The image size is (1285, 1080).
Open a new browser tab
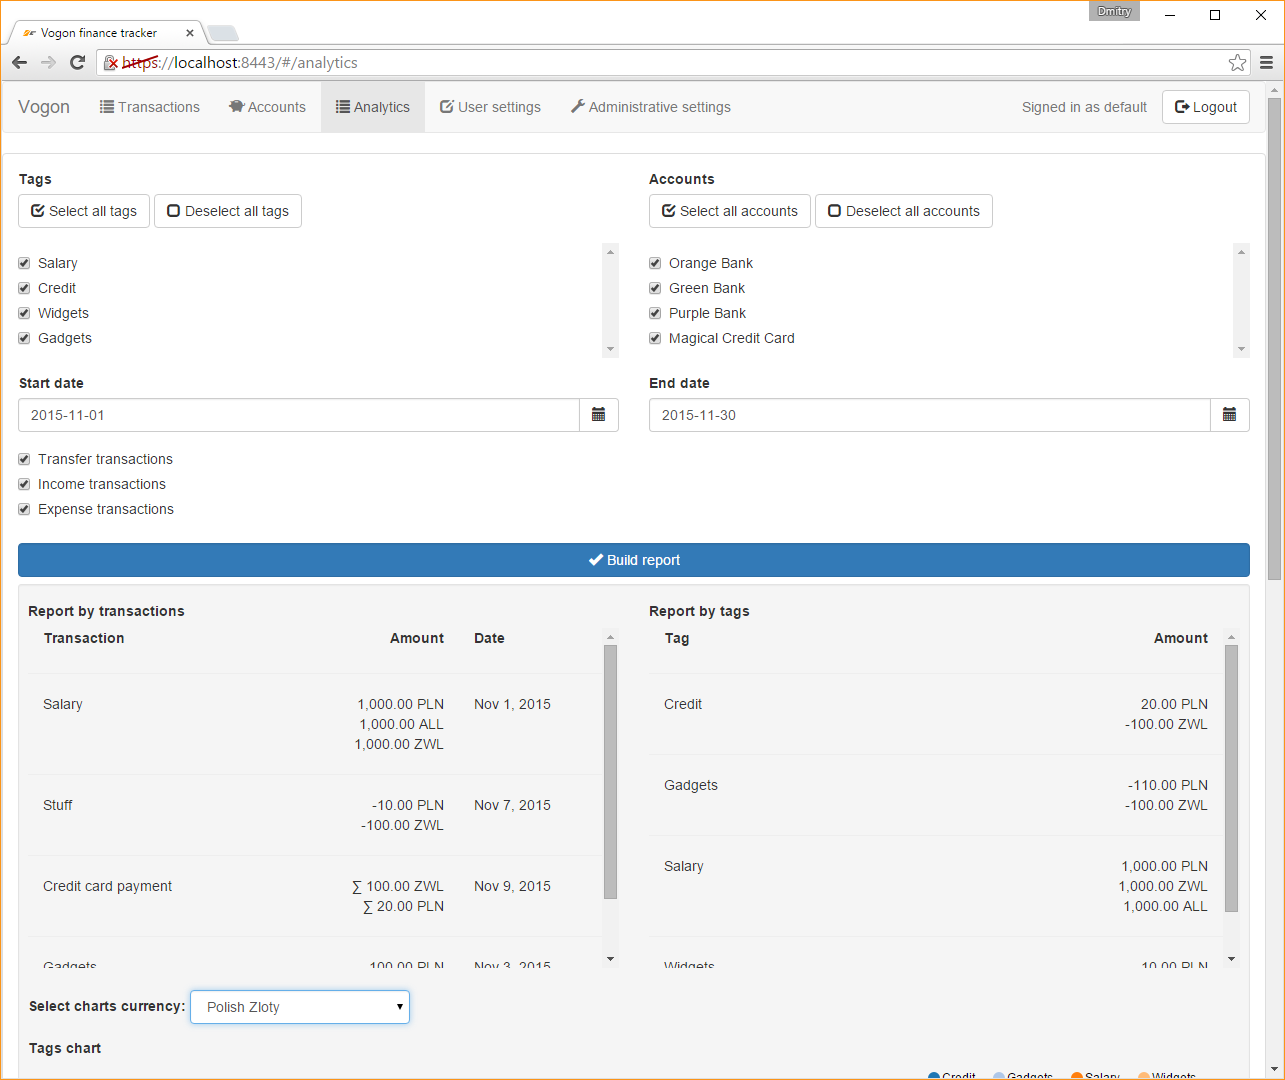[x=222, y=32]
